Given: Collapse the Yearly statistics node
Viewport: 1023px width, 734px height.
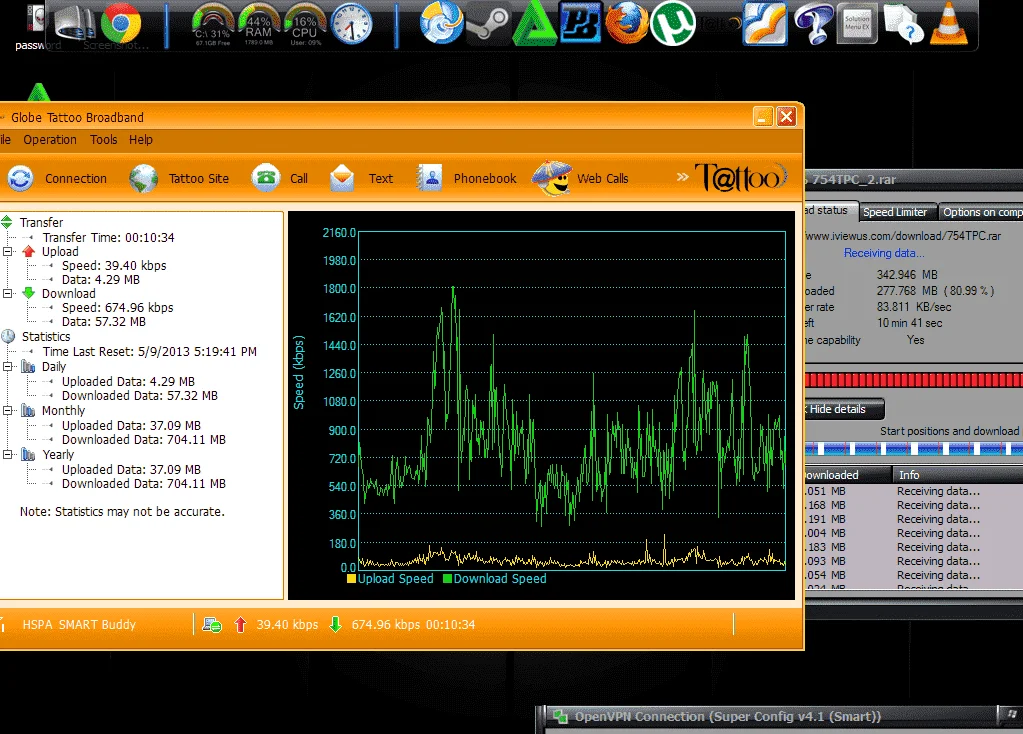Looking at the screenshot, I should click(x=8, y=454).
